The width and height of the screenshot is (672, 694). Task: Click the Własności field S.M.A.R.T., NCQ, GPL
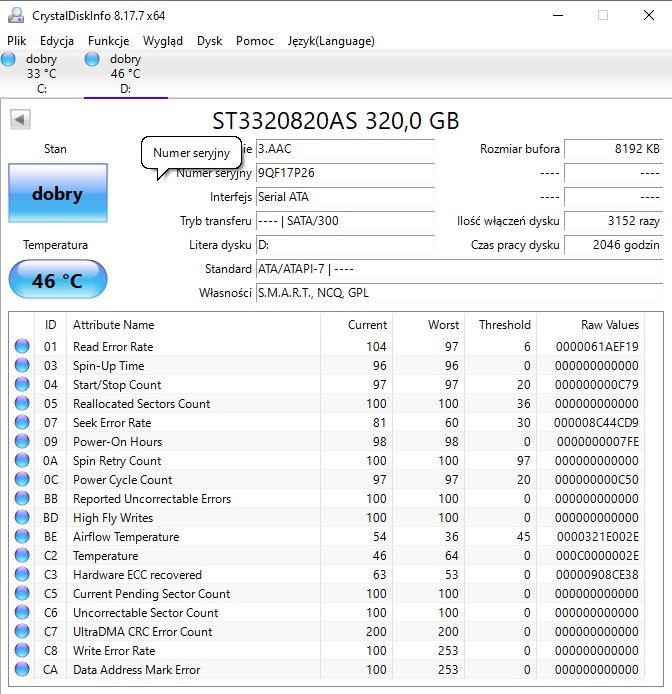[x=460, y=293]
